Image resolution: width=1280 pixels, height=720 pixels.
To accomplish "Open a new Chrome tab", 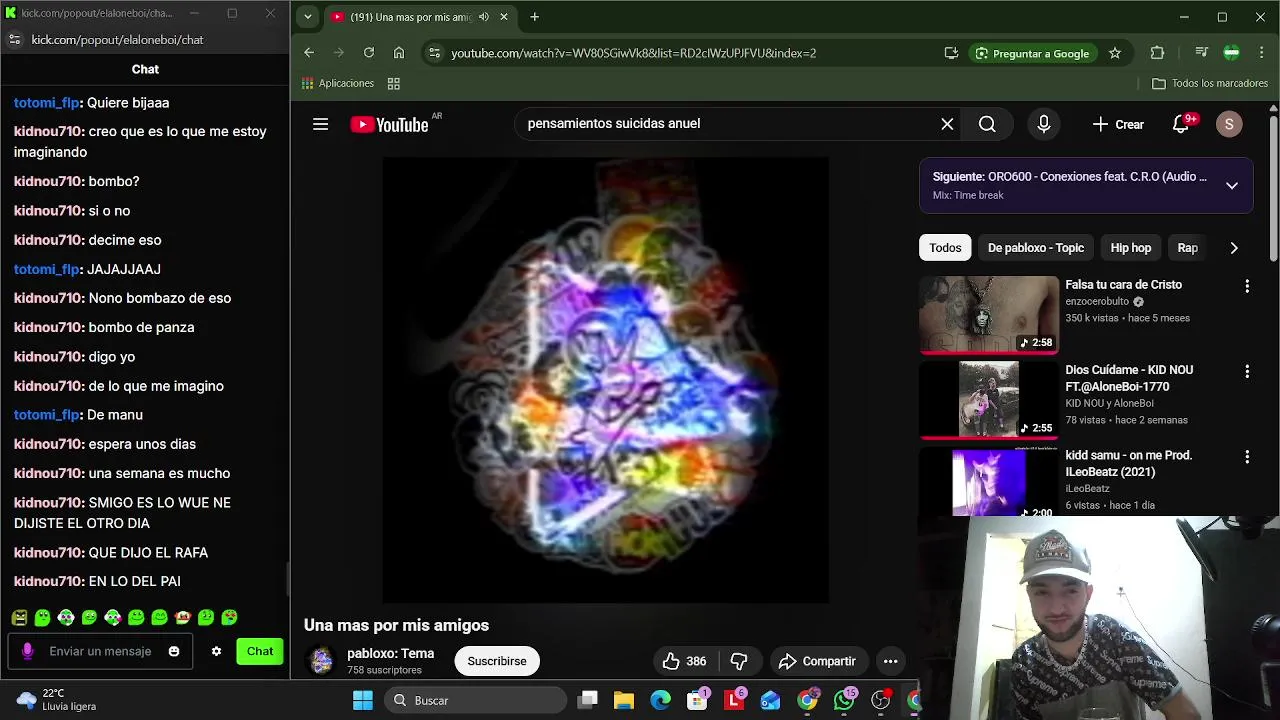I will tap(534, 17).
